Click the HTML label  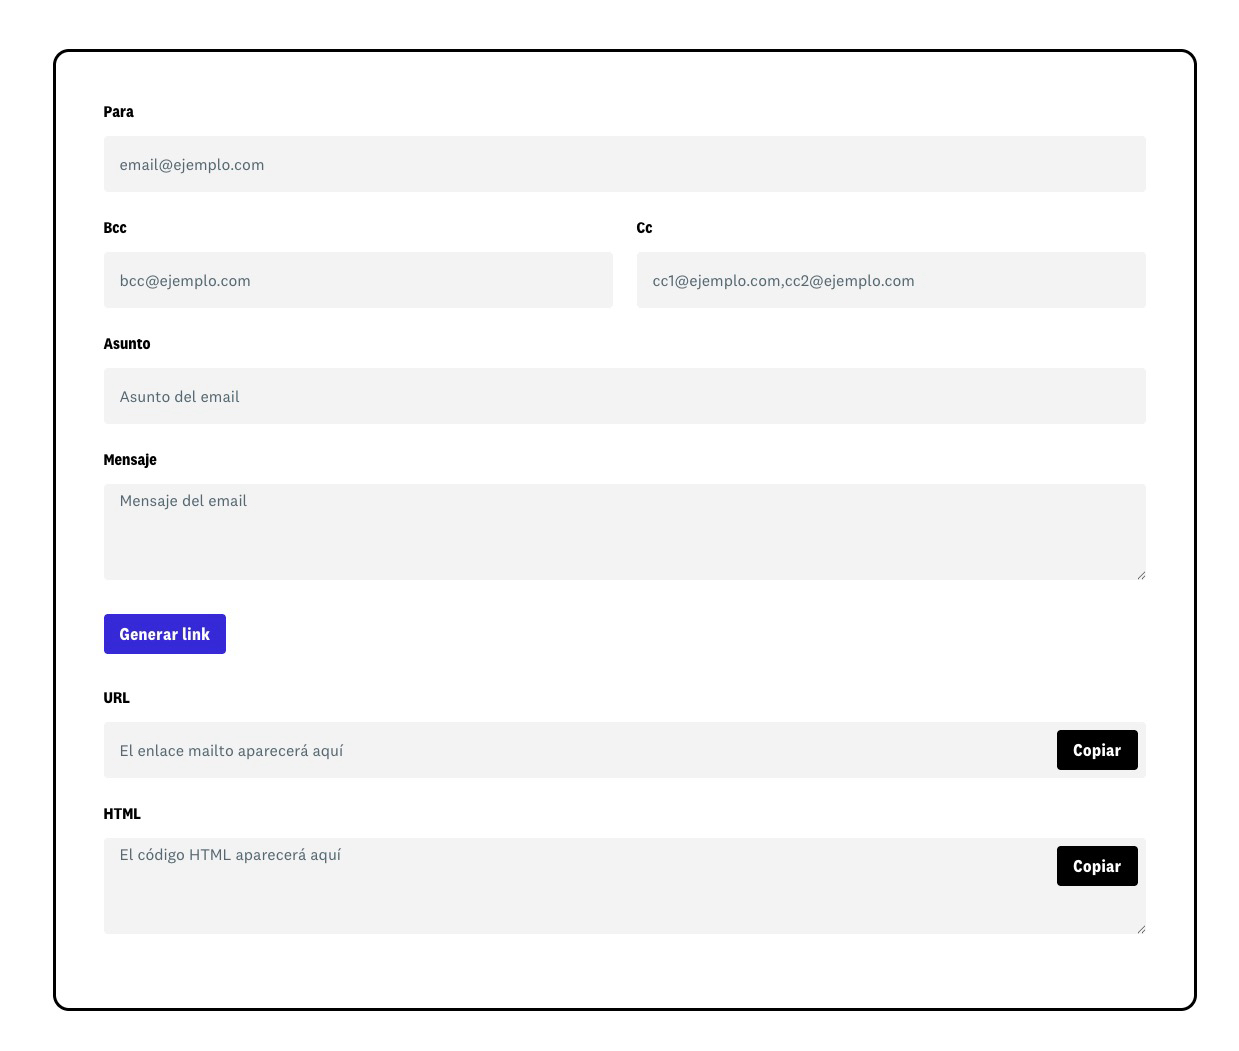point(122,814)
